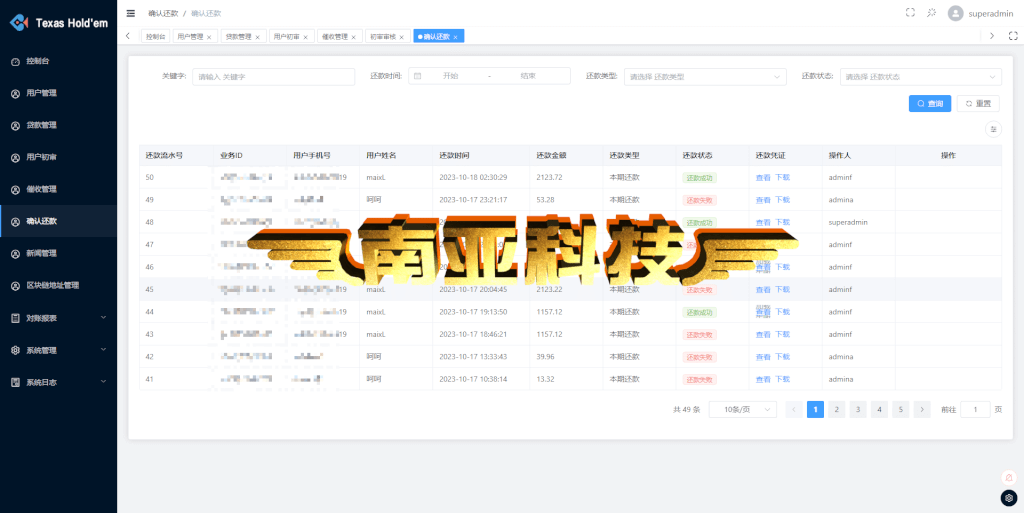
Task: Expand the 系统管理 sidebar menu
Action: tap(58, 350)
